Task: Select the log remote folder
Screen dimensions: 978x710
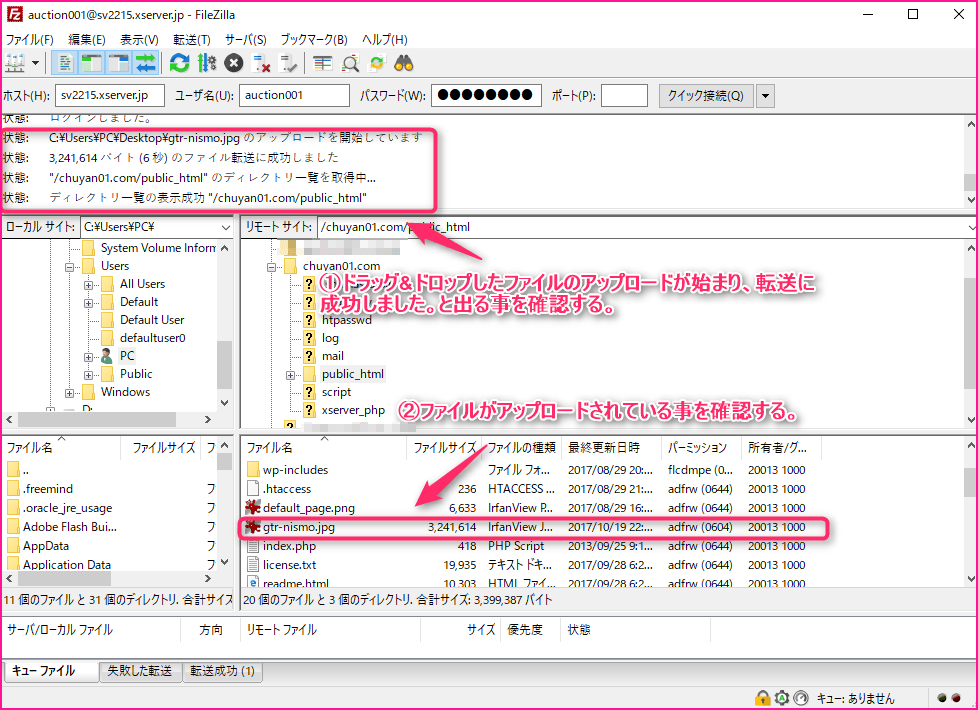Action: coord(330,338)
